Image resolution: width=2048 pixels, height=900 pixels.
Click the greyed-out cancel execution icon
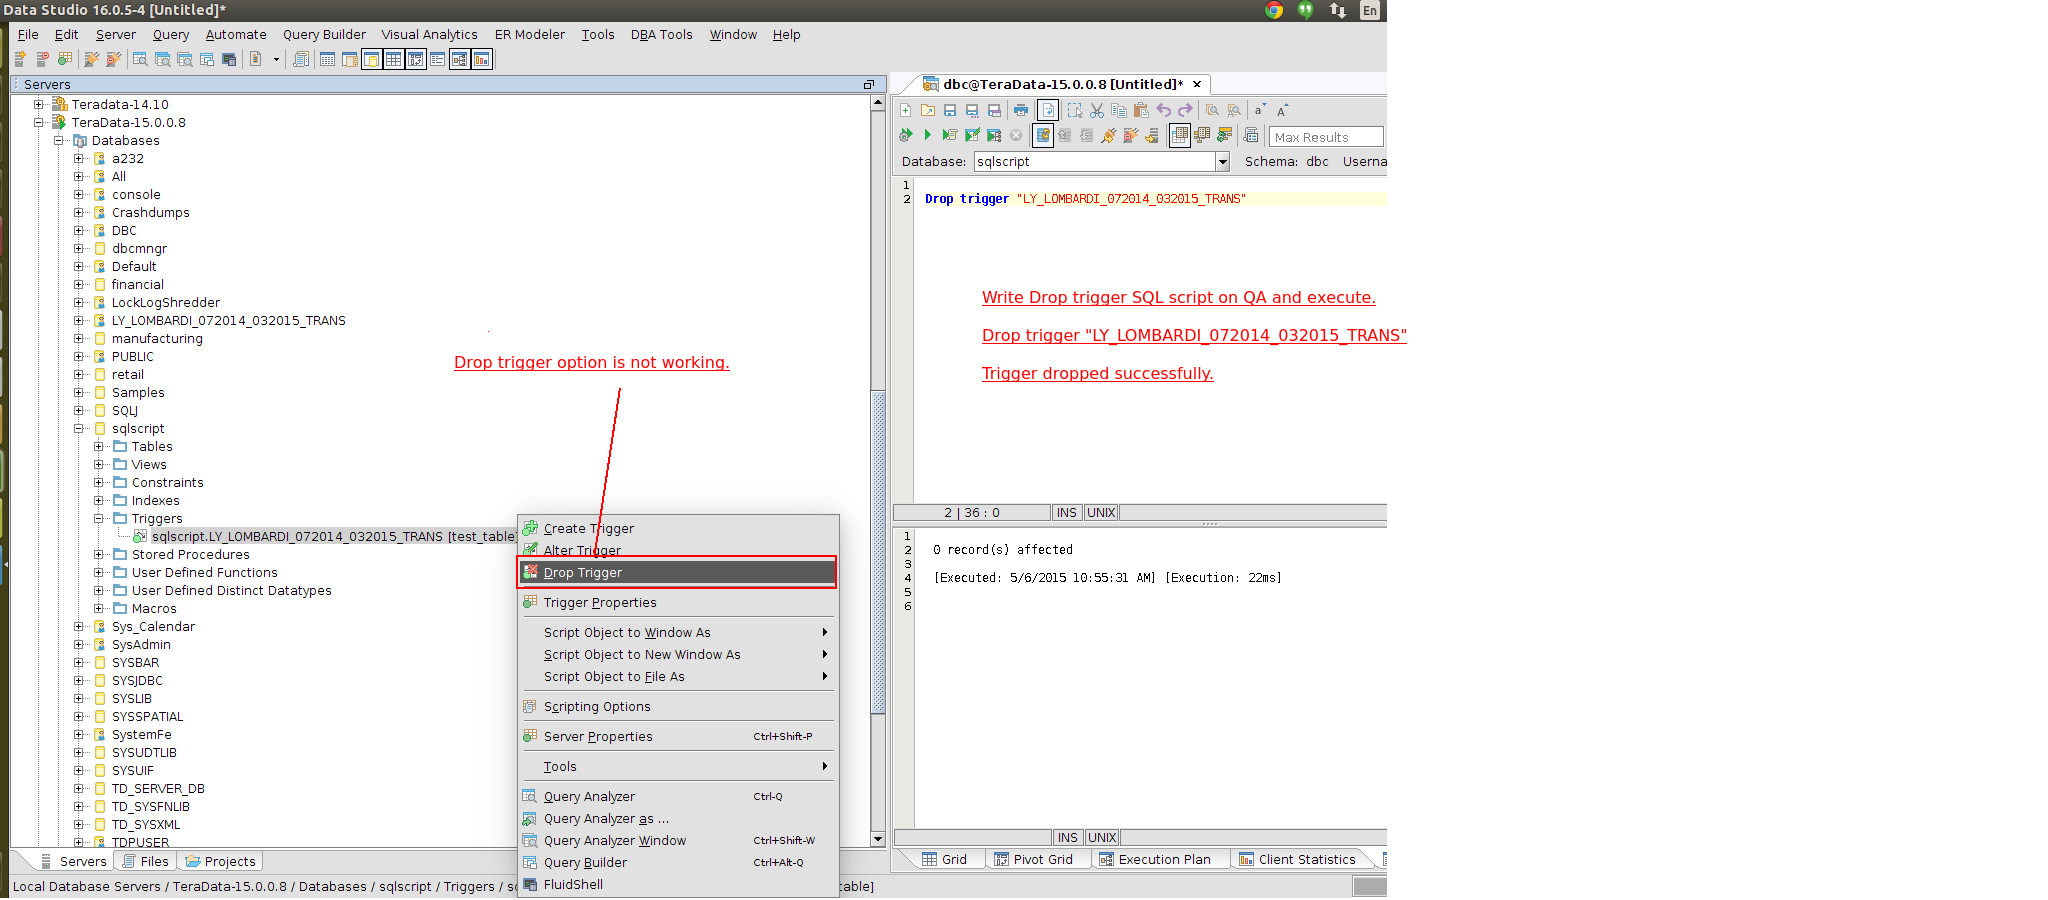click(1016, 135)
